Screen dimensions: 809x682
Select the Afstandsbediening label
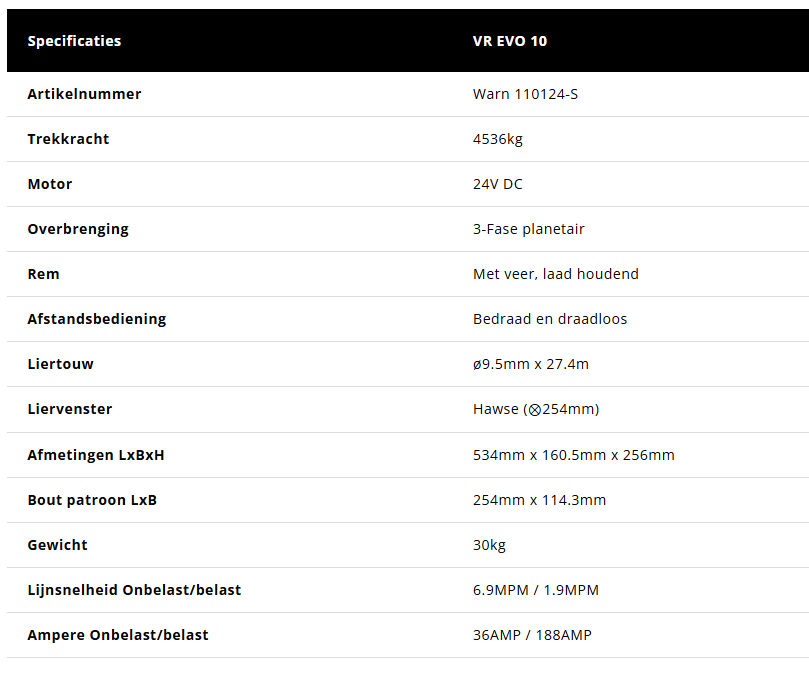[97, 319]
